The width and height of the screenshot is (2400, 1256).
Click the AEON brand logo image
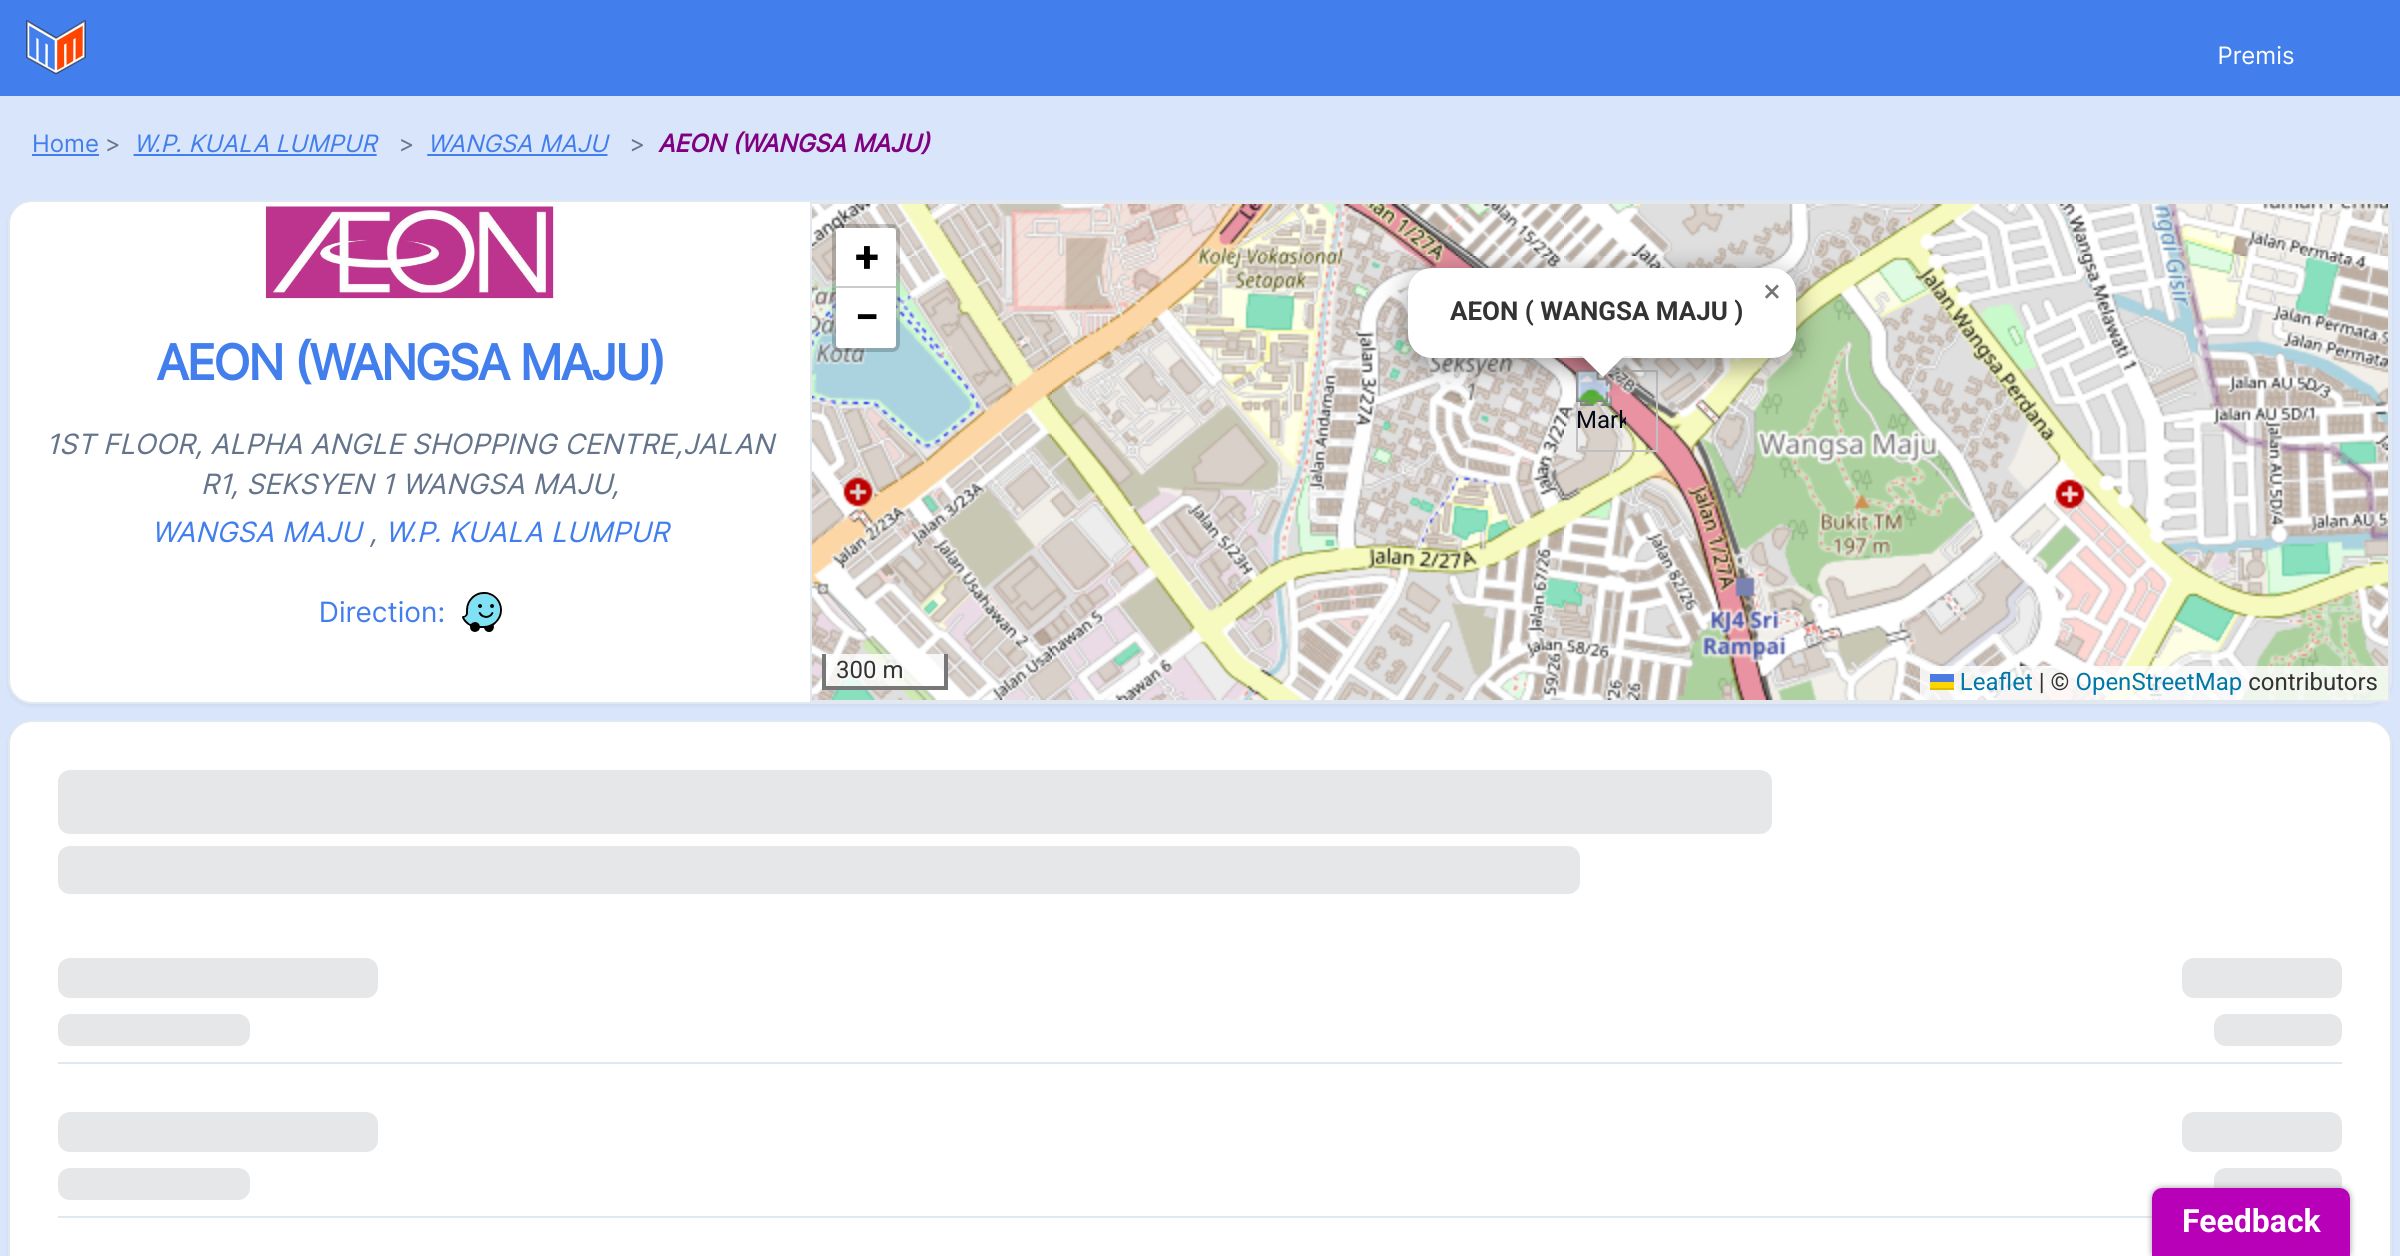click(x=409, y=252)
